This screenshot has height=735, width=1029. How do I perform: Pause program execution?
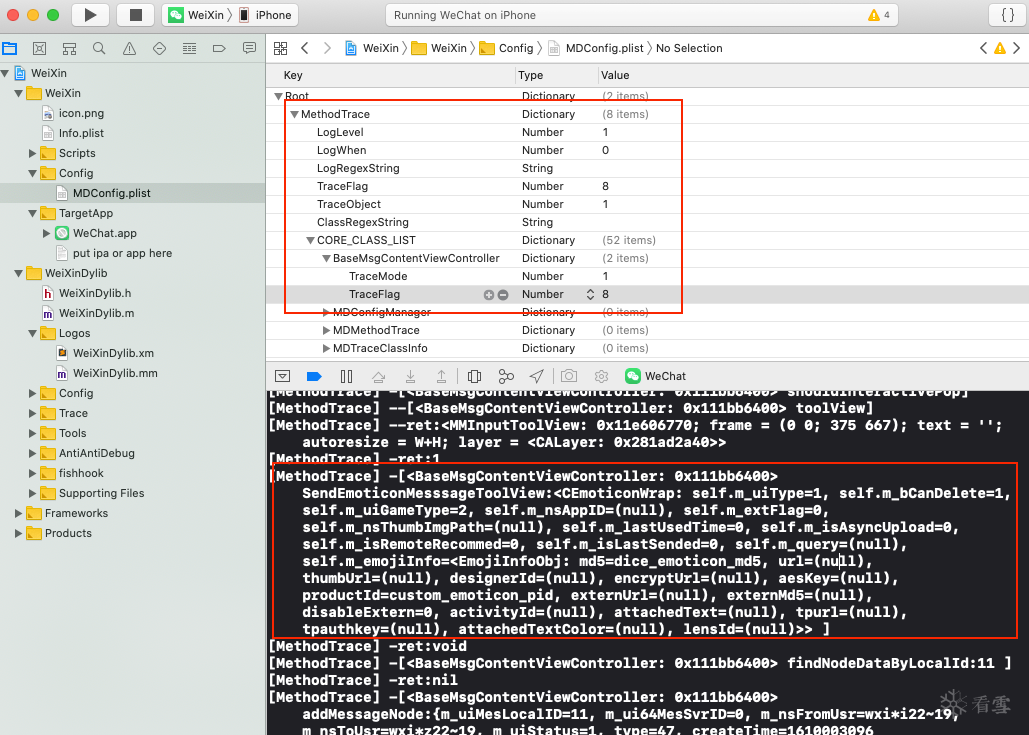pos(346,376)
